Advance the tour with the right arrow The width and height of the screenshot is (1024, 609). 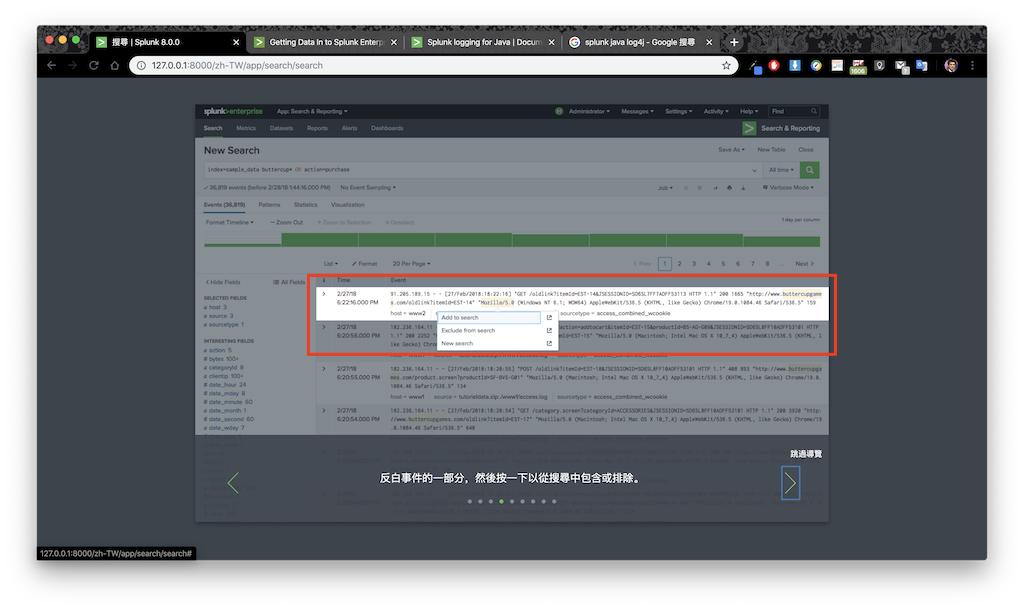coord(790,483)
